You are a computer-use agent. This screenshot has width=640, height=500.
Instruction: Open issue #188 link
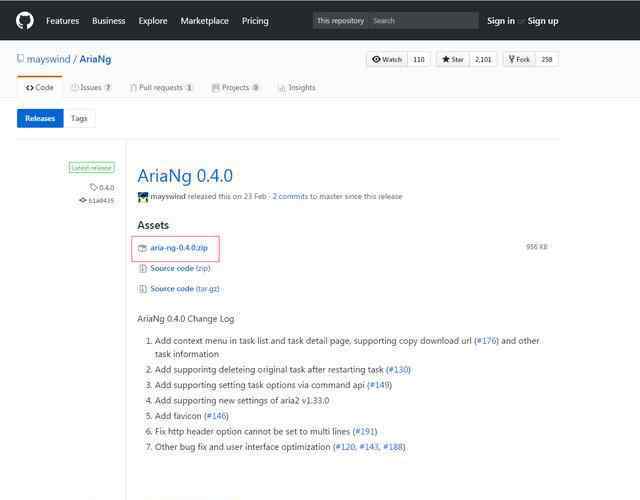point(393,447)
